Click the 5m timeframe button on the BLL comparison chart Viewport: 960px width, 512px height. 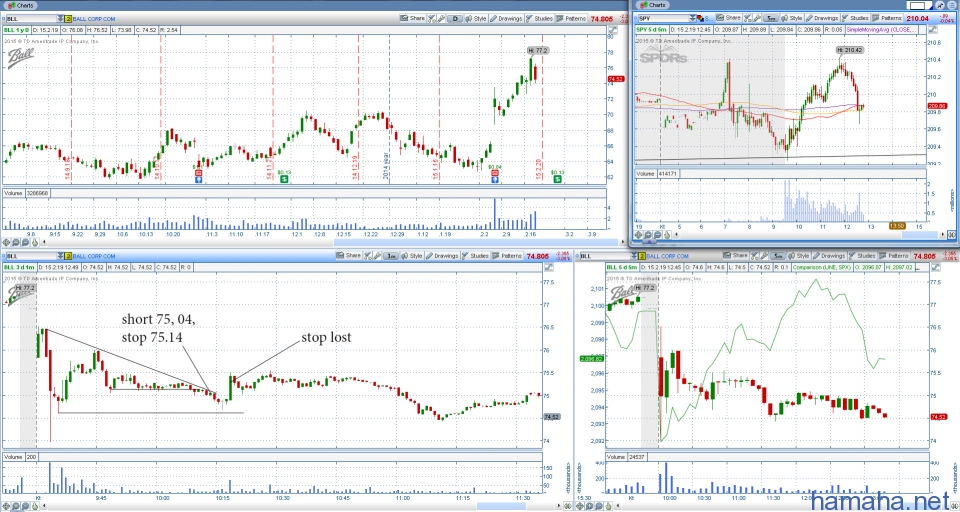click(x=778, y=255)
